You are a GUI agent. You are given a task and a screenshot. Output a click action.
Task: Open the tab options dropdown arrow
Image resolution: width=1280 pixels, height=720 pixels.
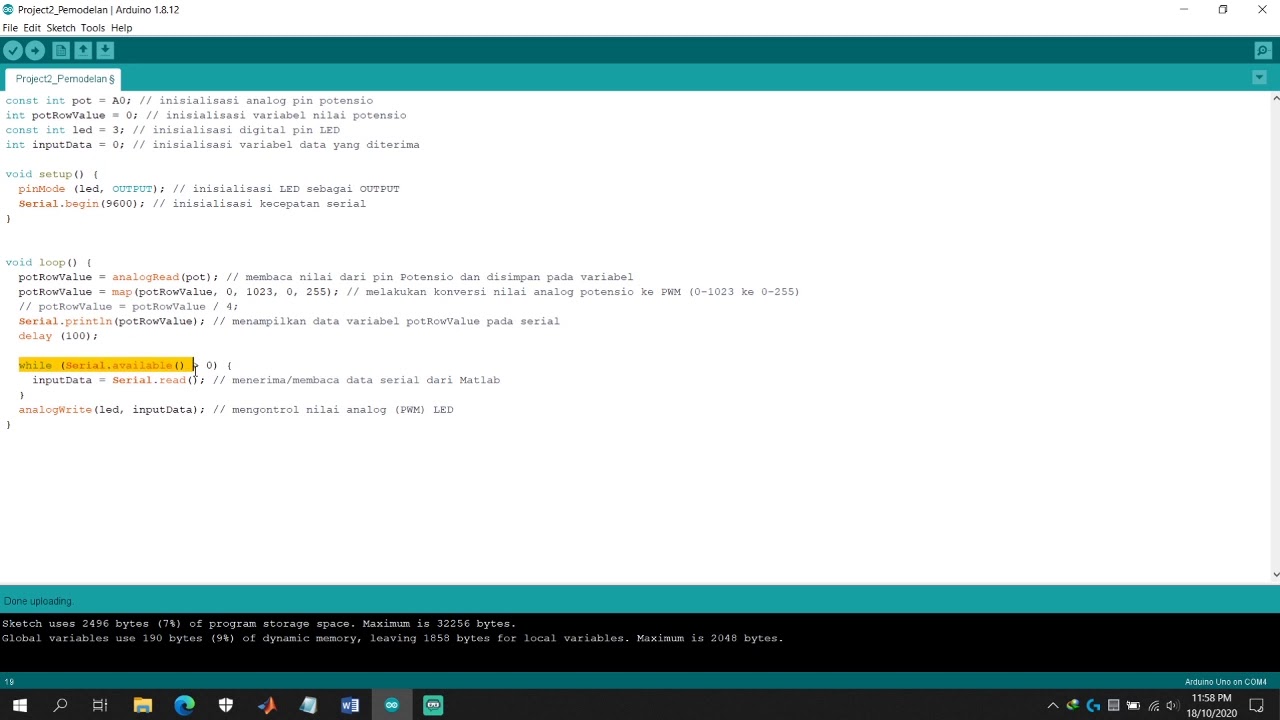(1259, 78)
